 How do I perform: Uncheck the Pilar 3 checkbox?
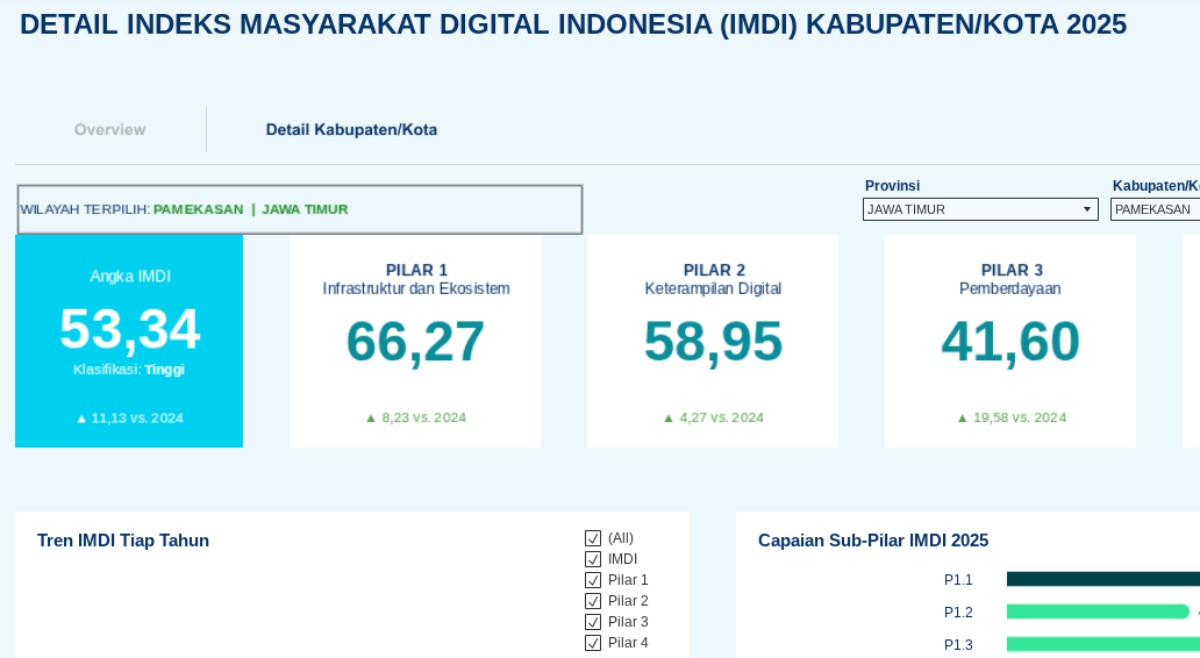[x=593, y=622]
